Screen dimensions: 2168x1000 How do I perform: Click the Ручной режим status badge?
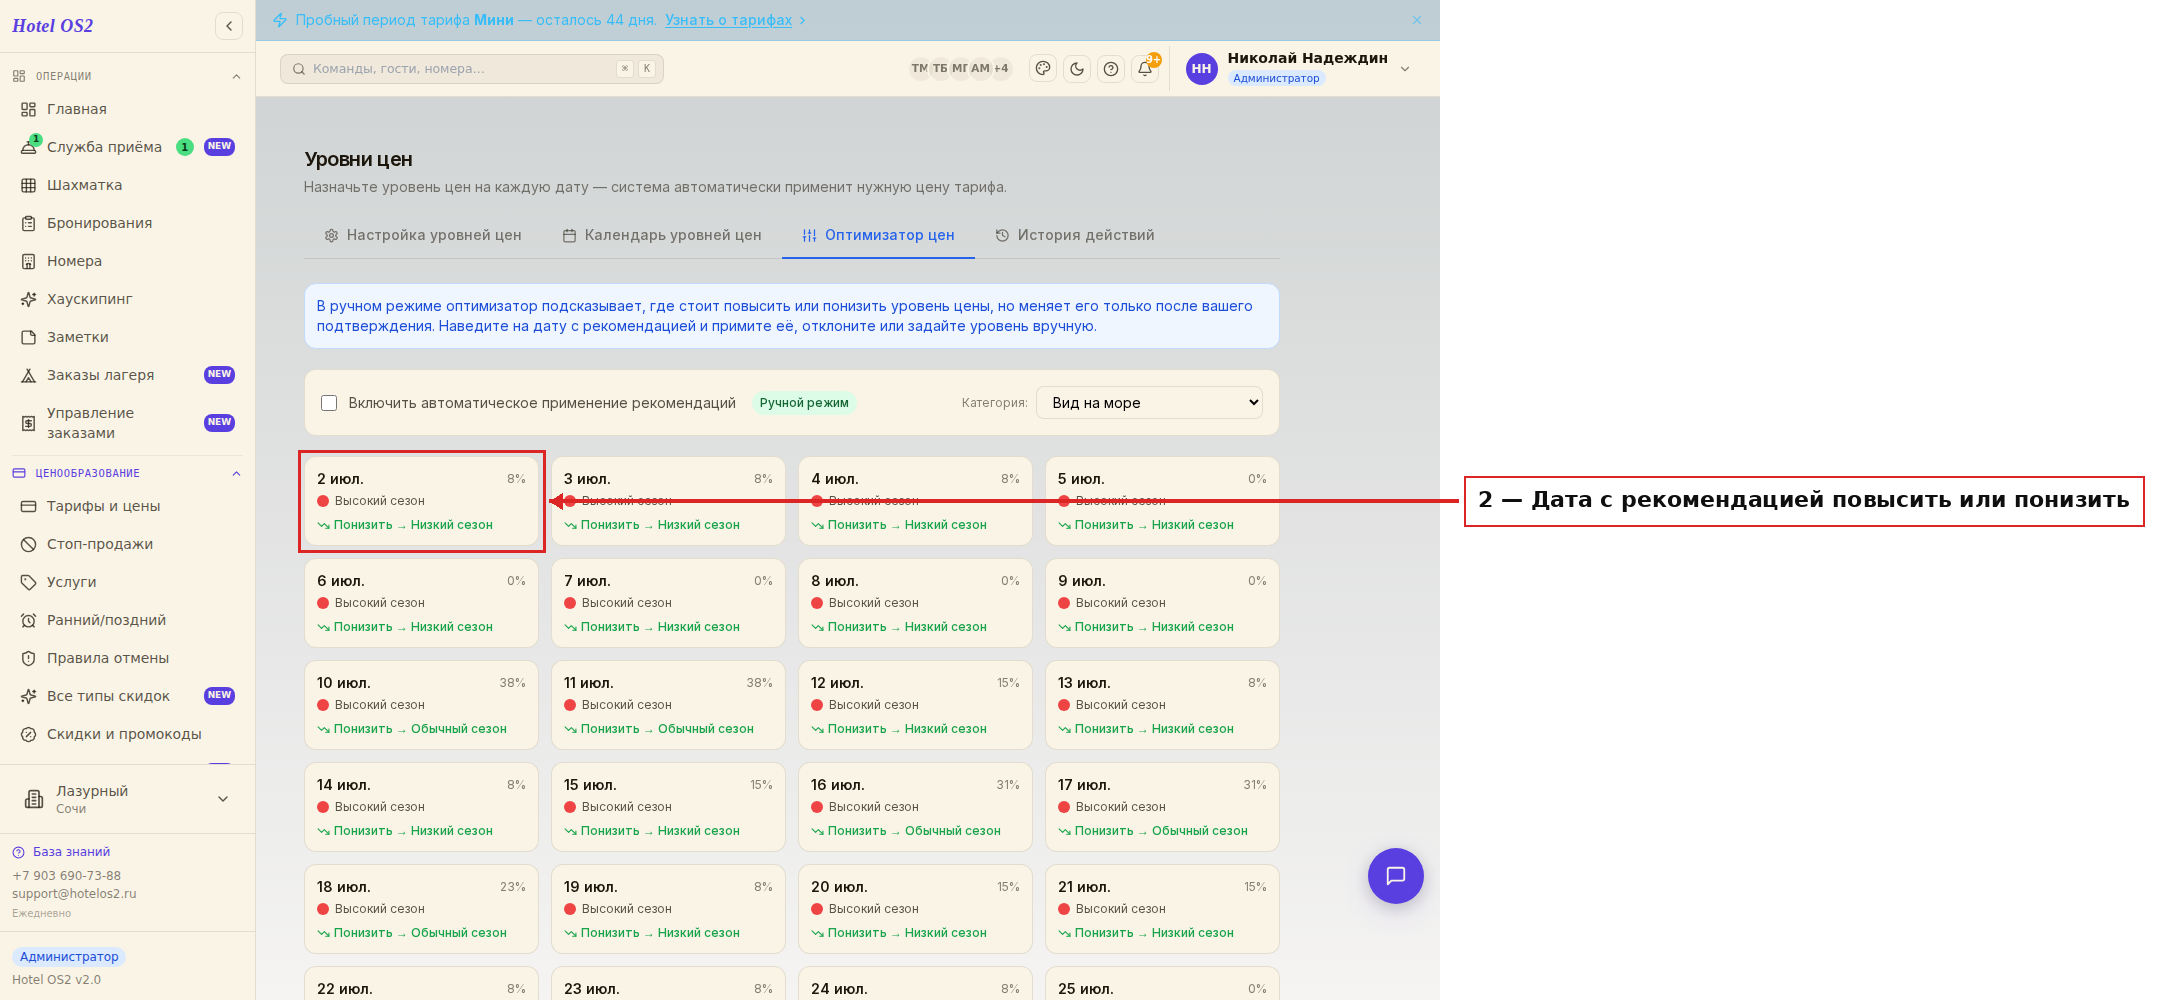(x=804, y=403)
